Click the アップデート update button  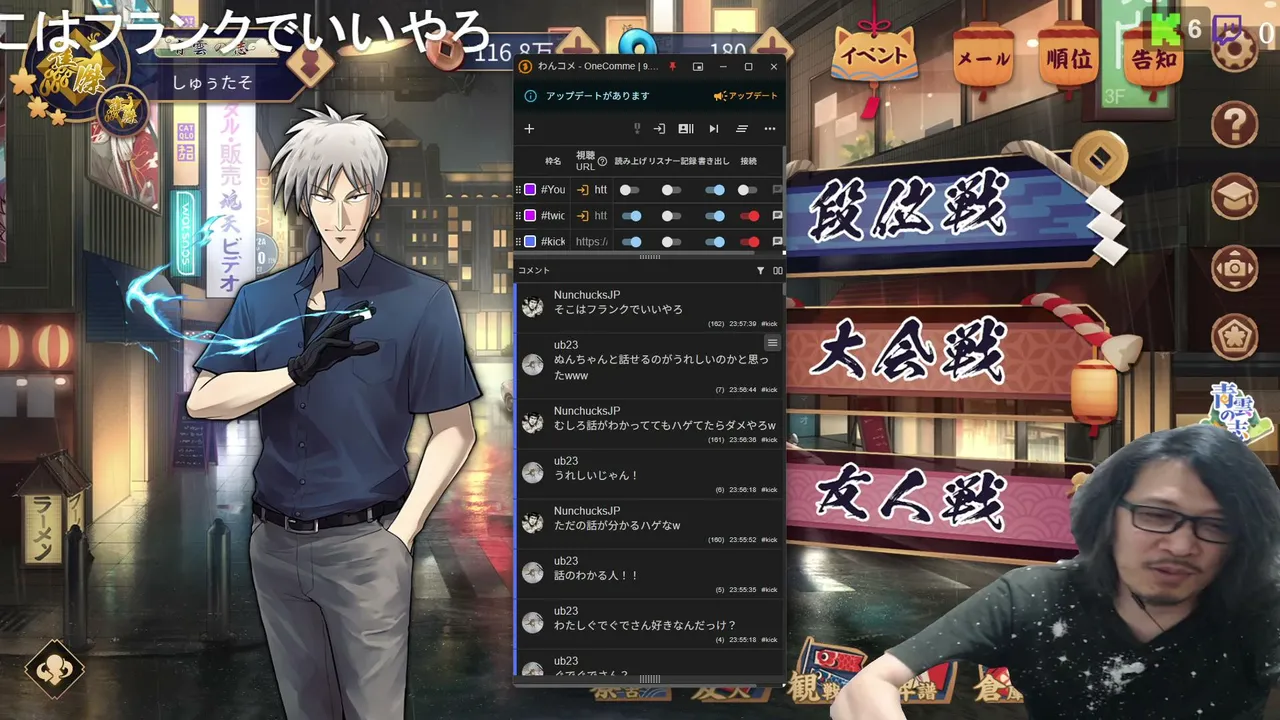click(x=746, y=96)
